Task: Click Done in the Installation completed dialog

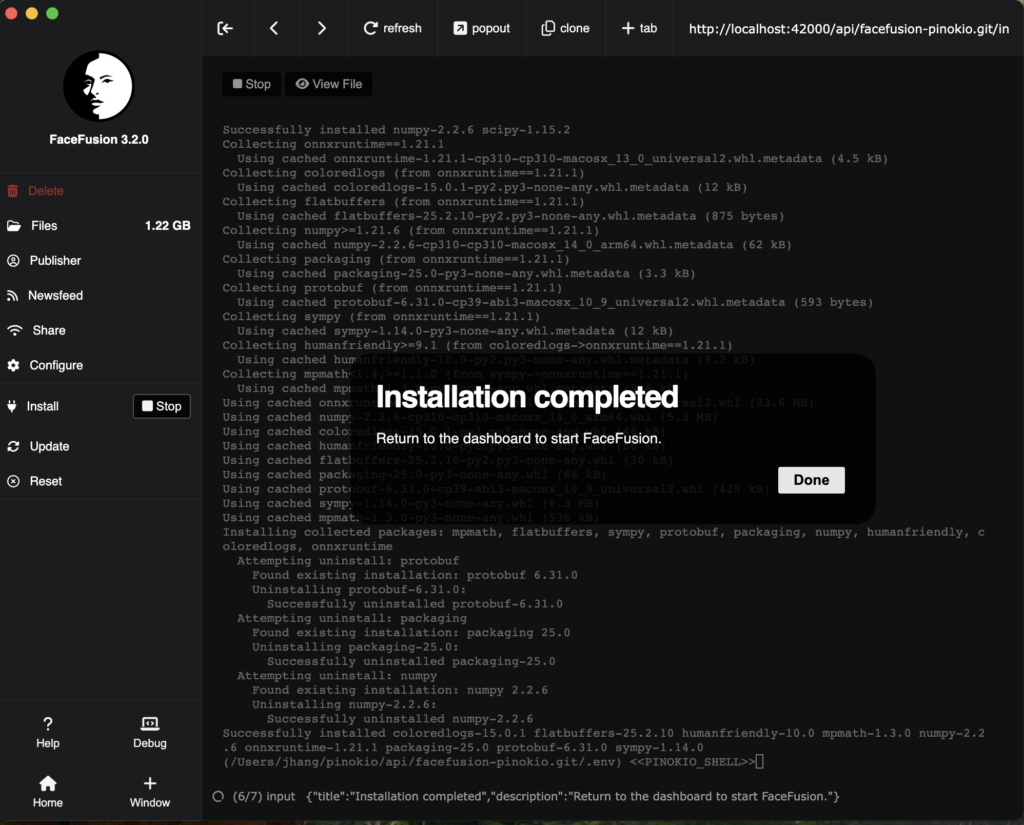Action: tap(811, 480)
